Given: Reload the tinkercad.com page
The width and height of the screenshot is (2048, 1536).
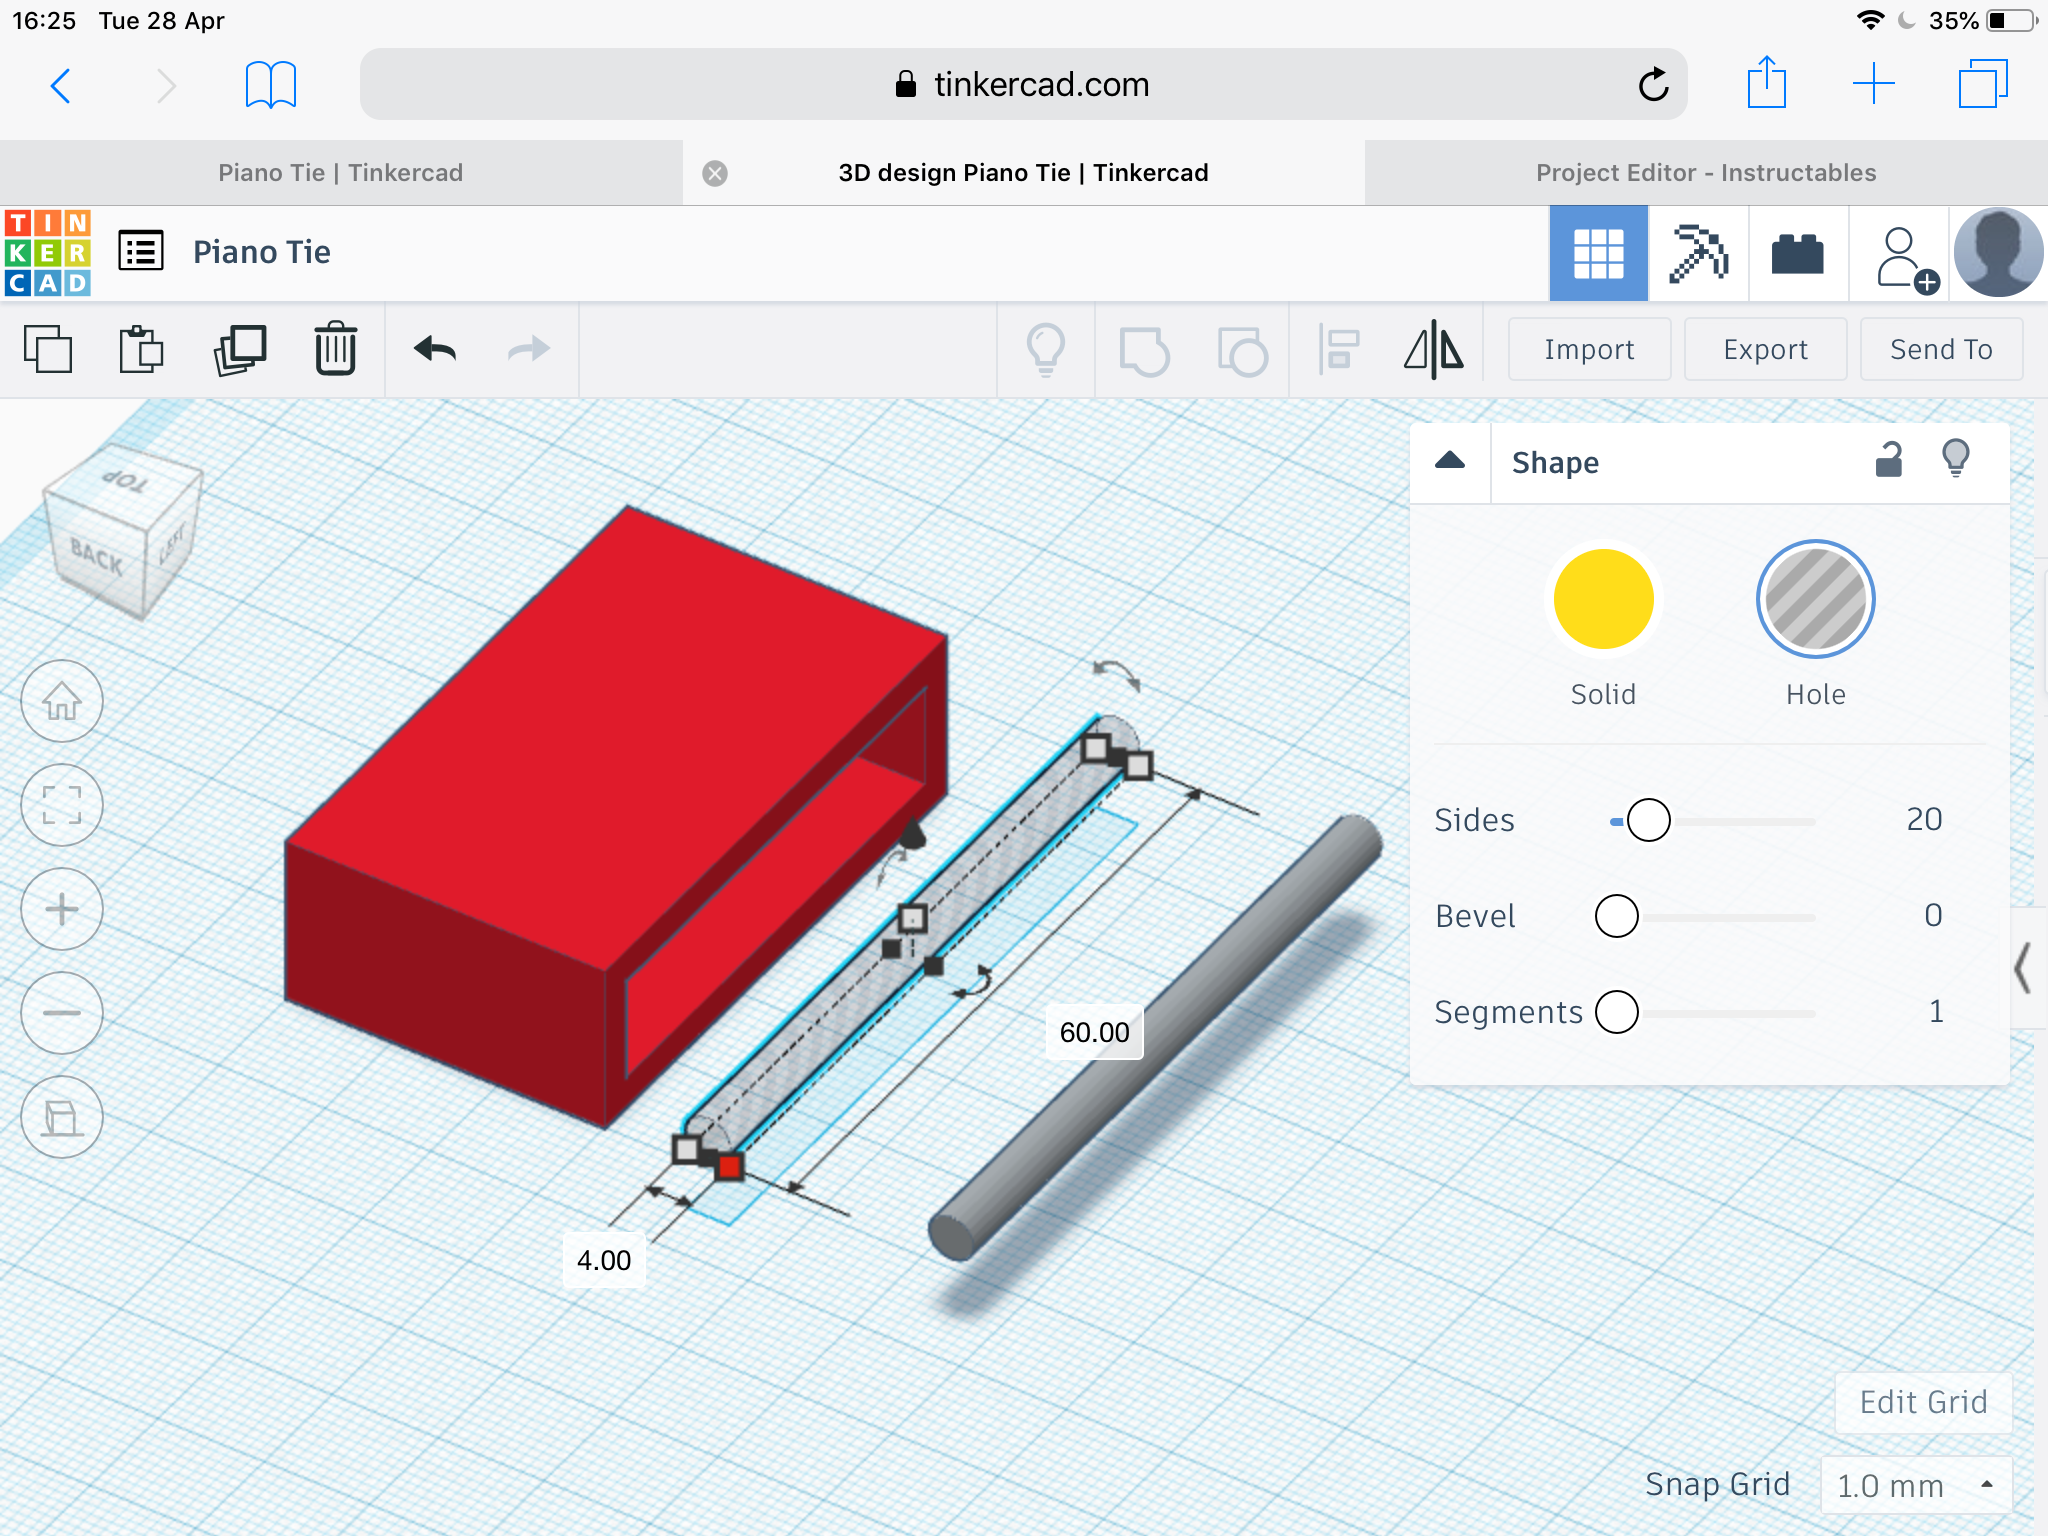Looking at the screenshot, I should (x=1653, y=85).
